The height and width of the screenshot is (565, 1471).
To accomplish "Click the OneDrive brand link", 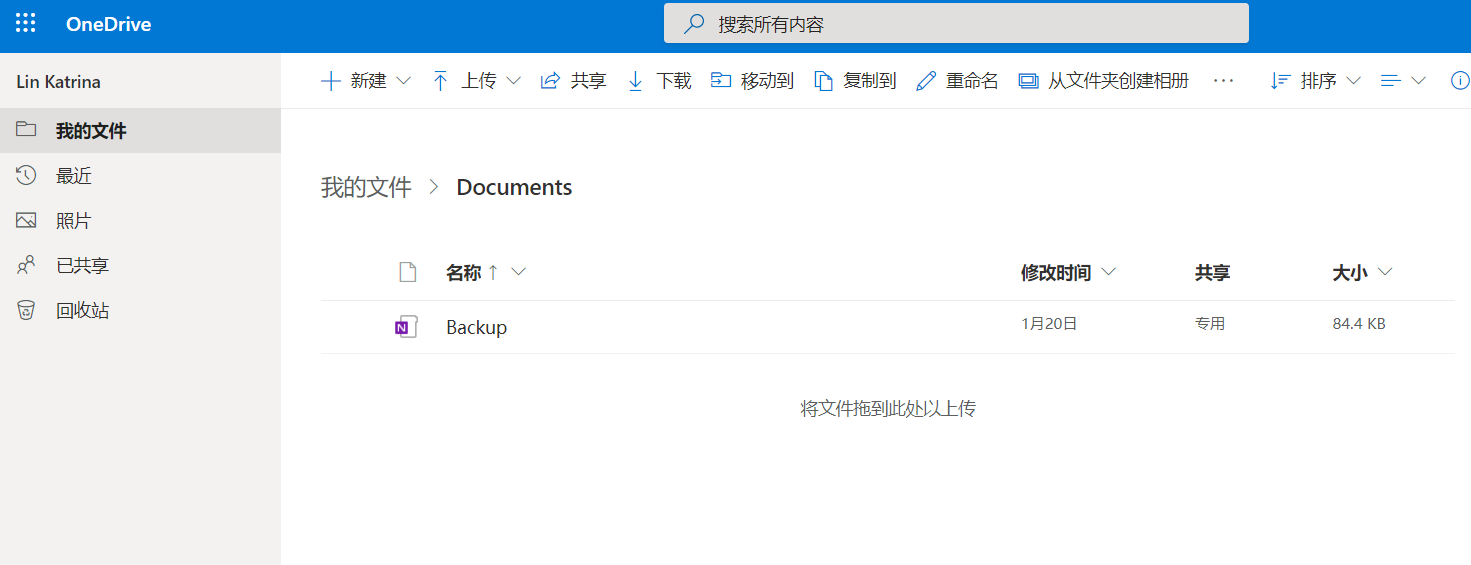I will coord(108,25).
